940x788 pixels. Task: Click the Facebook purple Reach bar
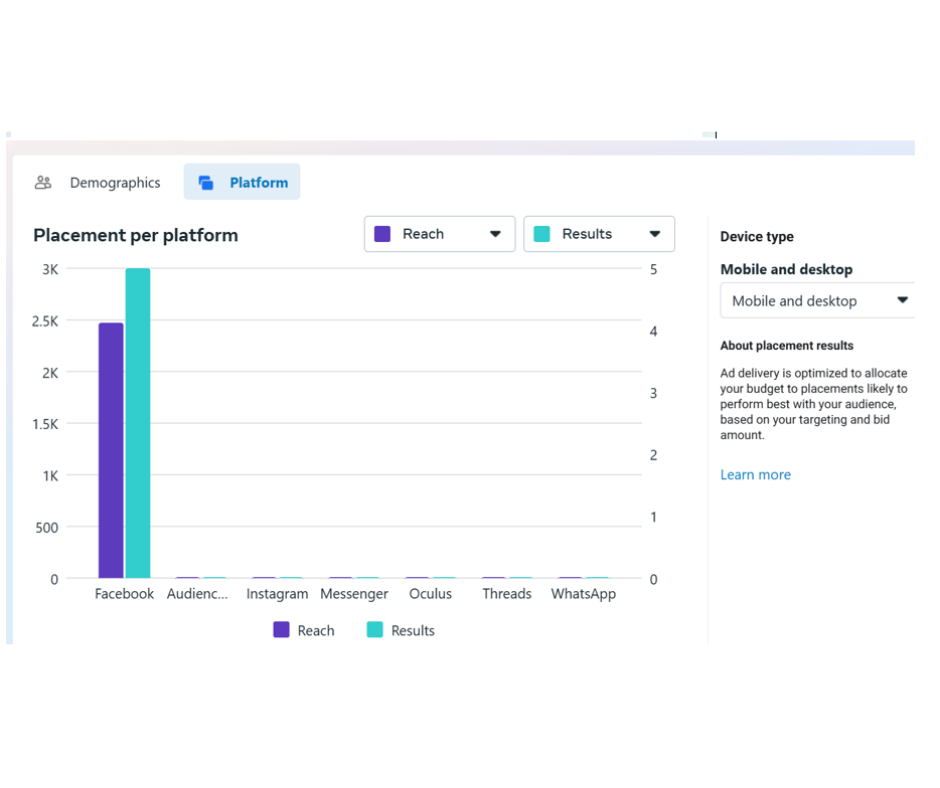(x=111, y=450)
